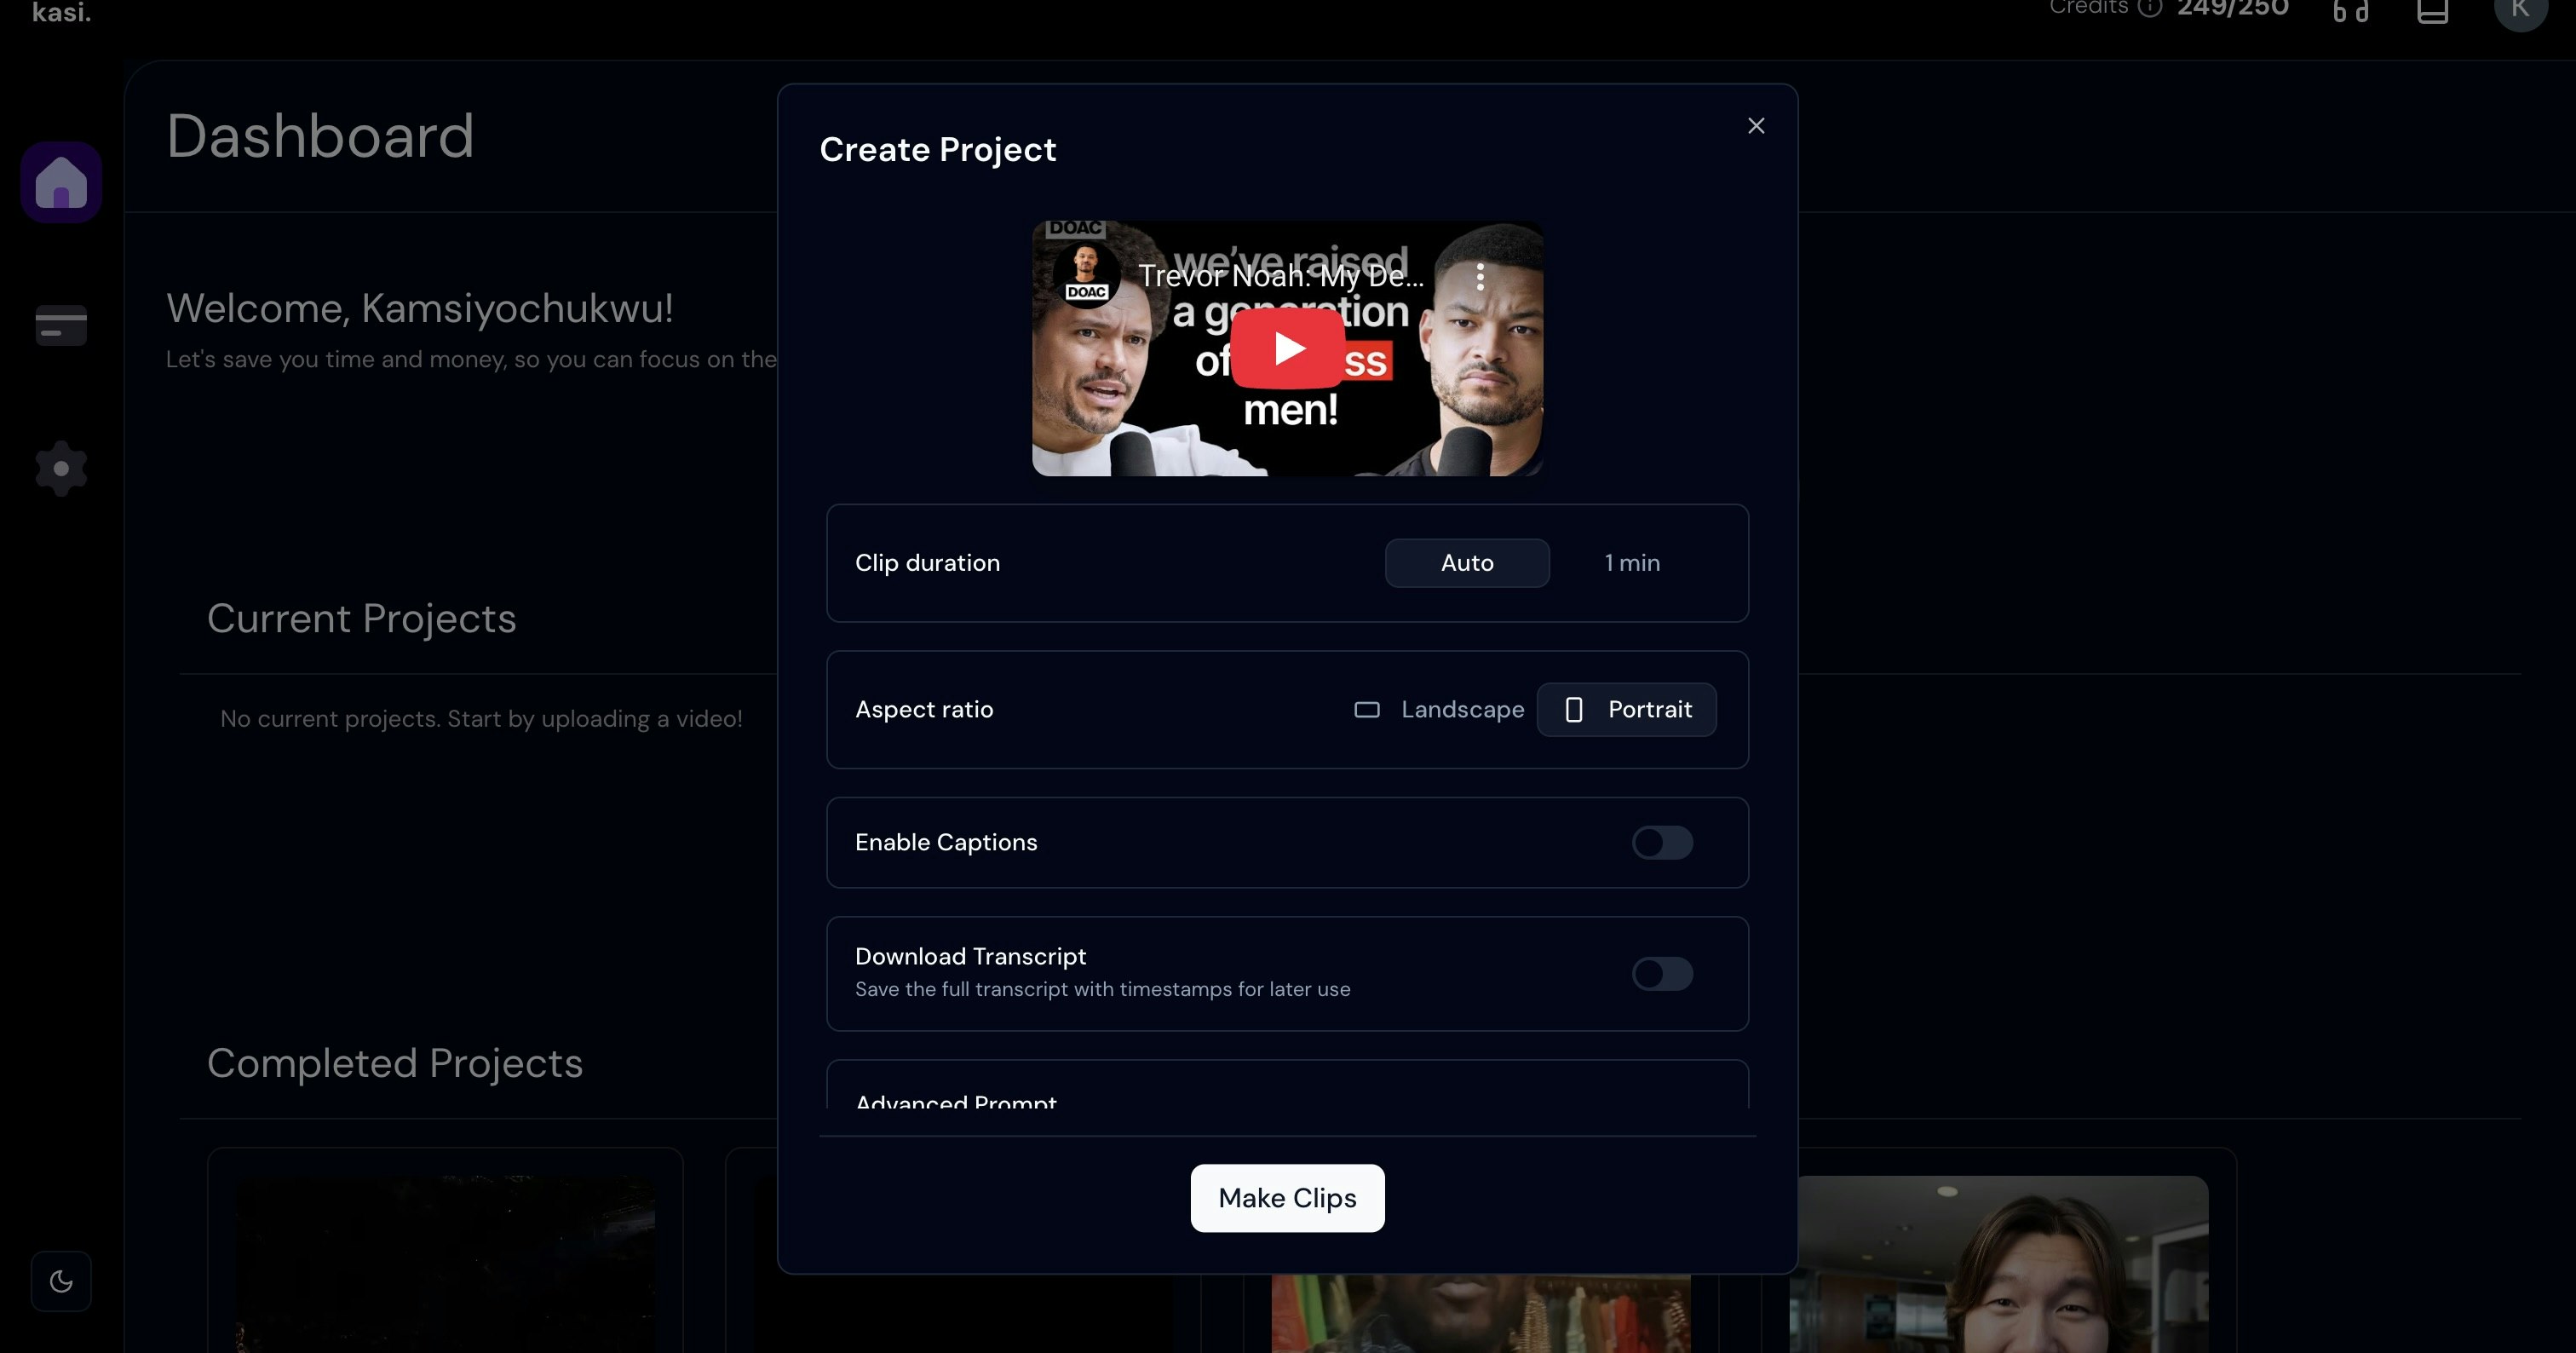Screen dimensions: 2576x1353
Task: Click the Clip duration label
Action: point(927,563)
